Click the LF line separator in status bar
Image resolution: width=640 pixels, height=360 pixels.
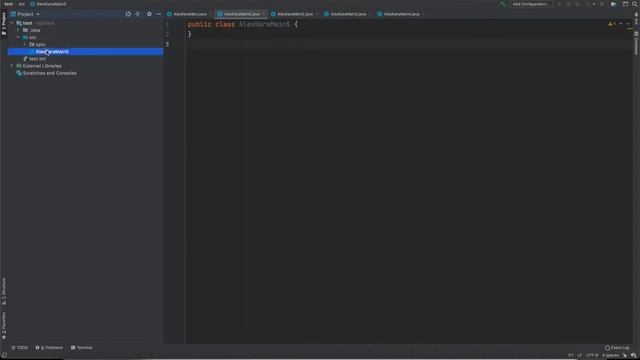pos(579,356)
